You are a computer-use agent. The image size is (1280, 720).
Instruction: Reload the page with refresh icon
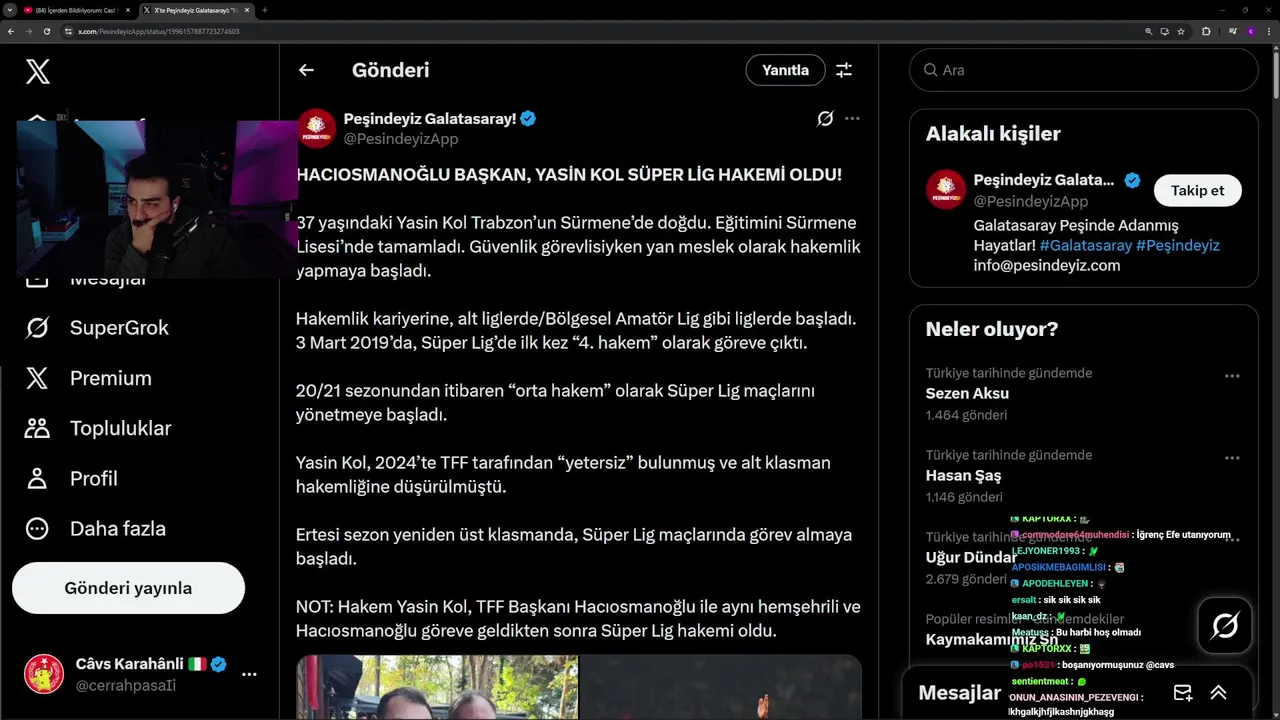47,31
